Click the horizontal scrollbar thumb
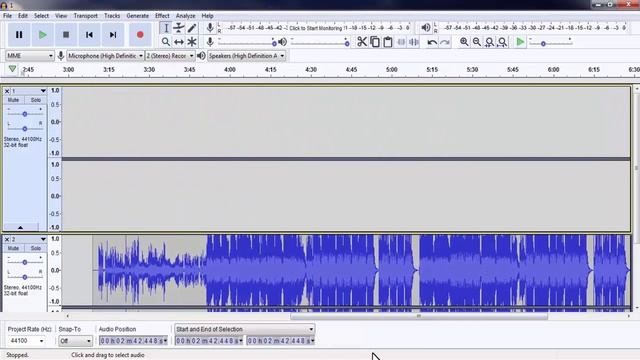 point(419,316)
